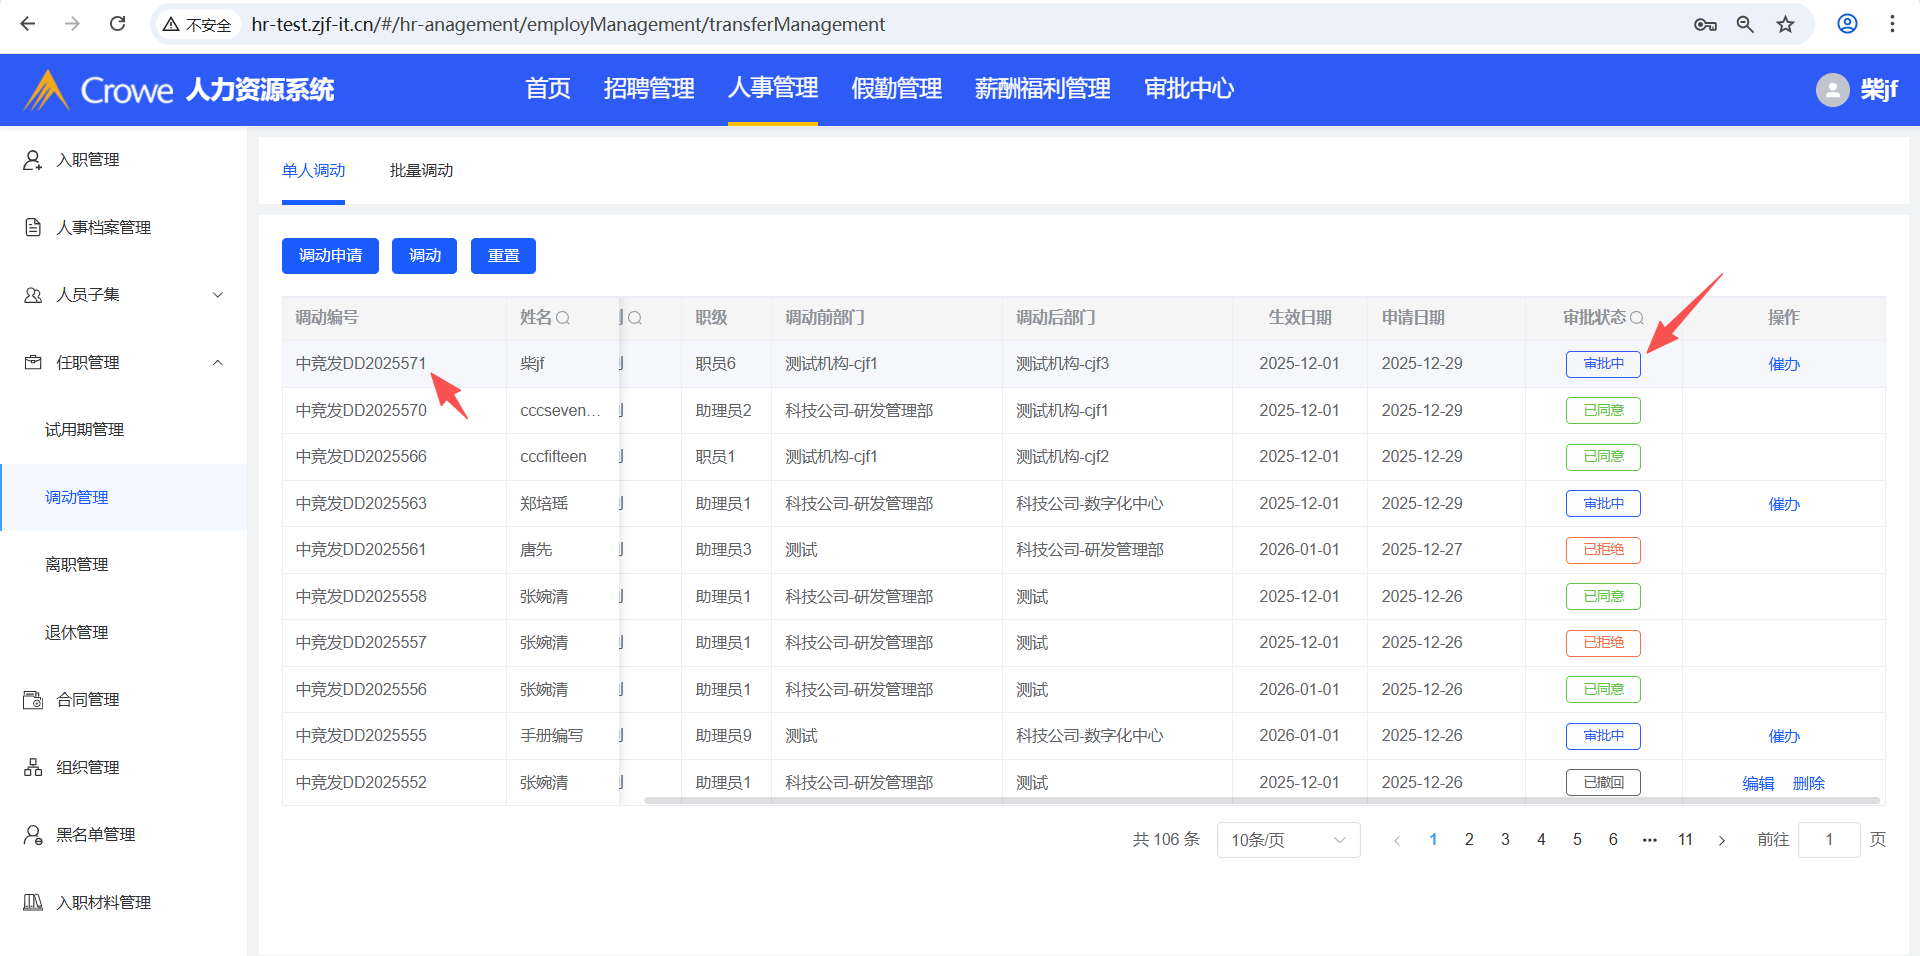
Task: Click the search icon beside 审批状态 column header
Action: [x=1637, y=318]
